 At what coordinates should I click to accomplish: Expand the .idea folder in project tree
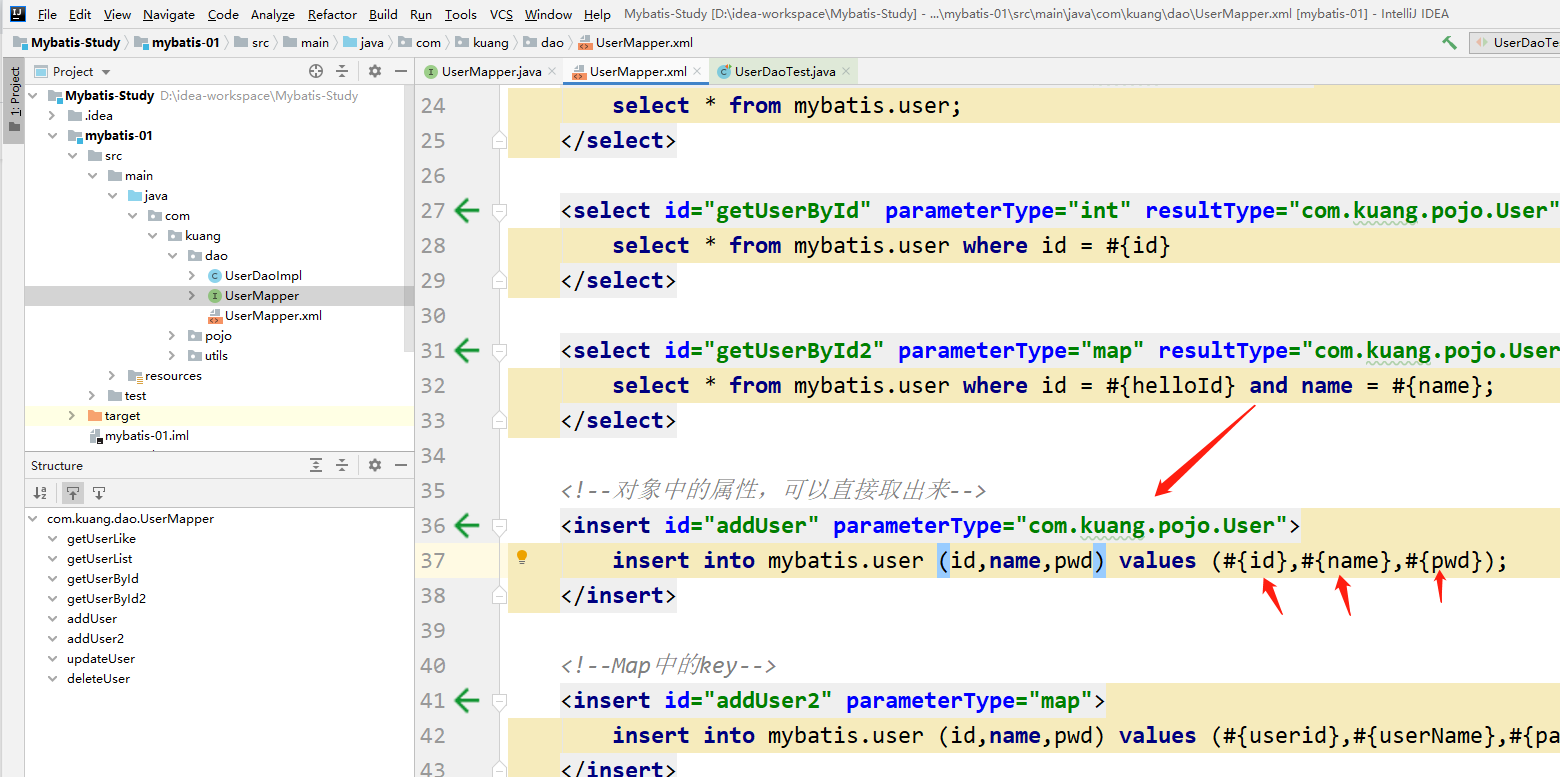(52, 115)
